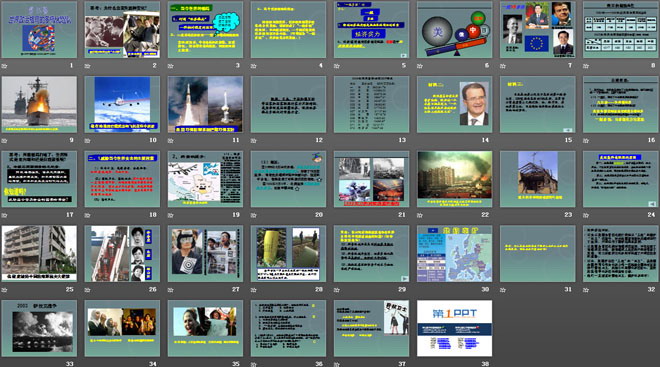Select slide 35 shouting woman thumbnail

[x=205, y=328]
